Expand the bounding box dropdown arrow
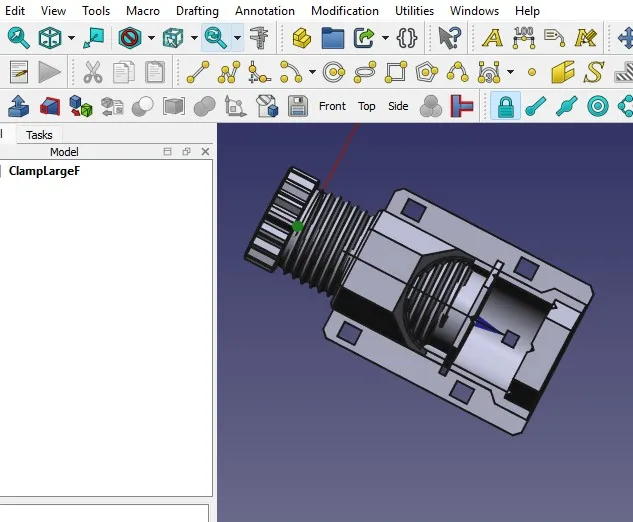The height and width of the screenshot is (522, 633). (195, 38)
